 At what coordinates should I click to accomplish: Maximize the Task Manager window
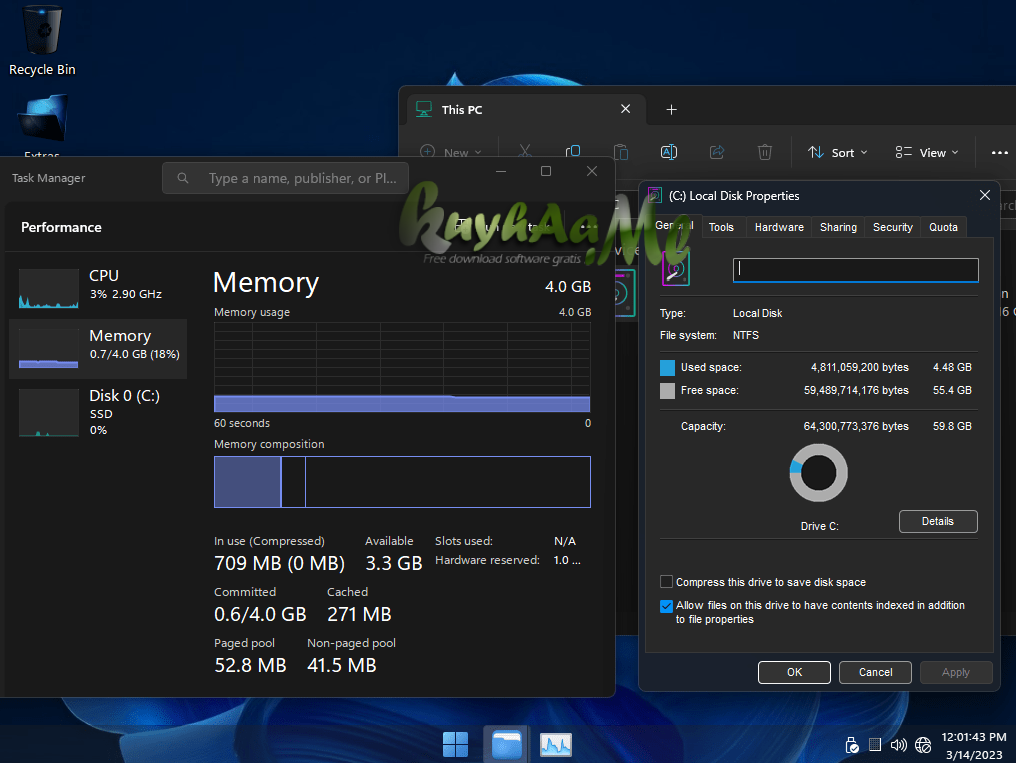(546, 171)
